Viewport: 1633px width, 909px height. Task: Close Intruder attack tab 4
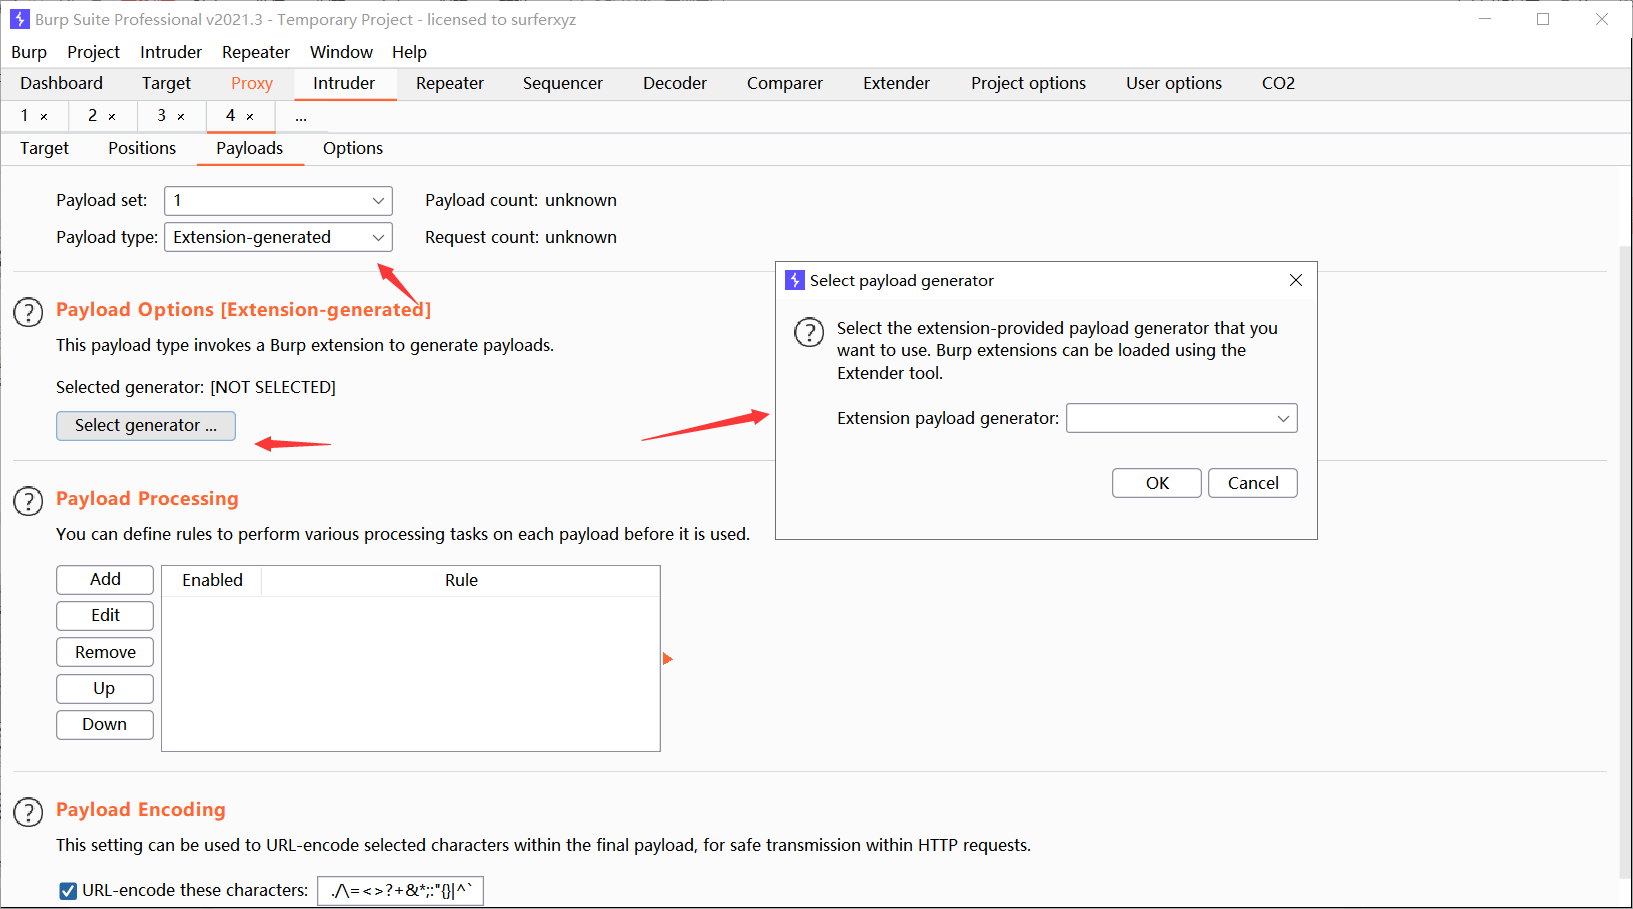tap(250, 117)
